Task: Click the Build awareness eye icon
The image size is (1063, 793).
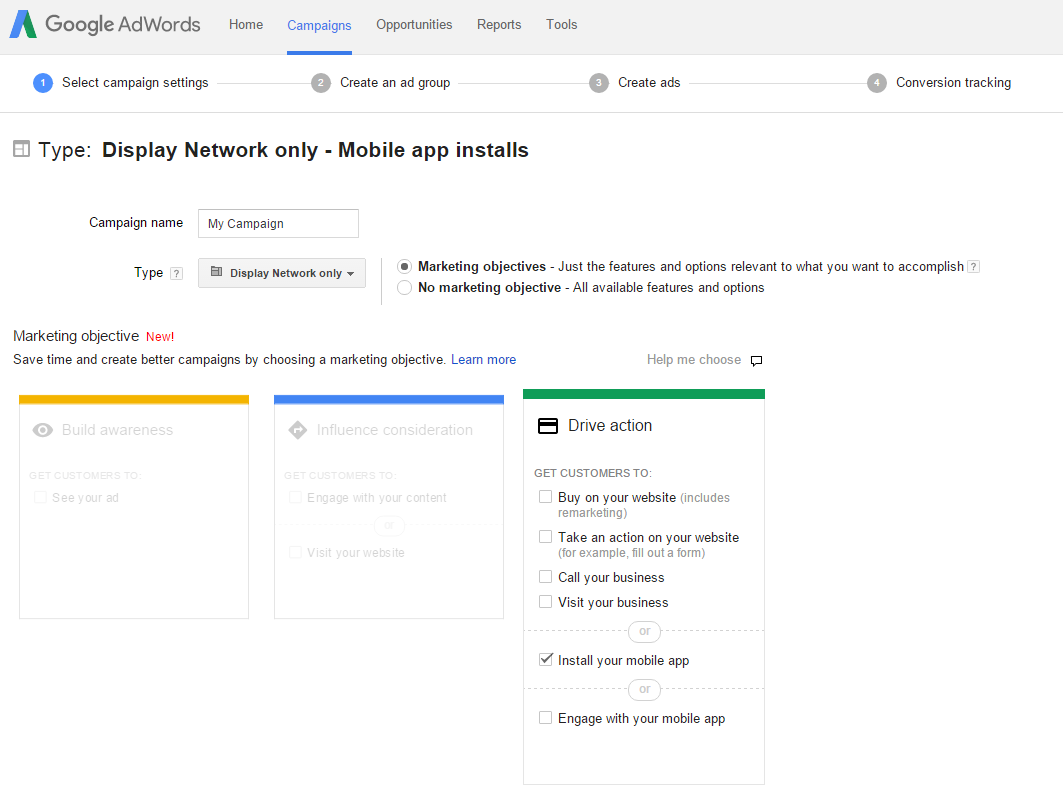Action: pos(43,430)
